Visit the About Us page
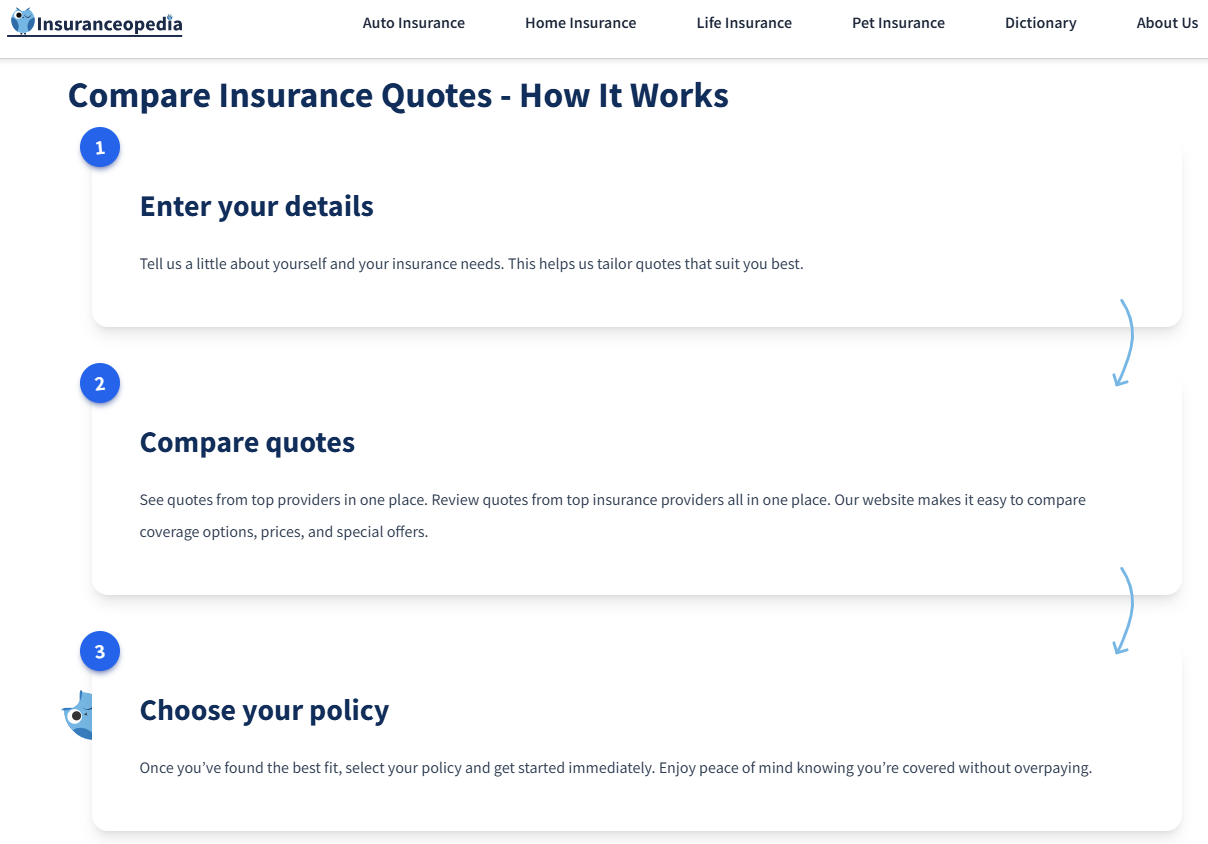This screenshot has width=1208, height=844. pyautogui.click(x=1167, y=23)
